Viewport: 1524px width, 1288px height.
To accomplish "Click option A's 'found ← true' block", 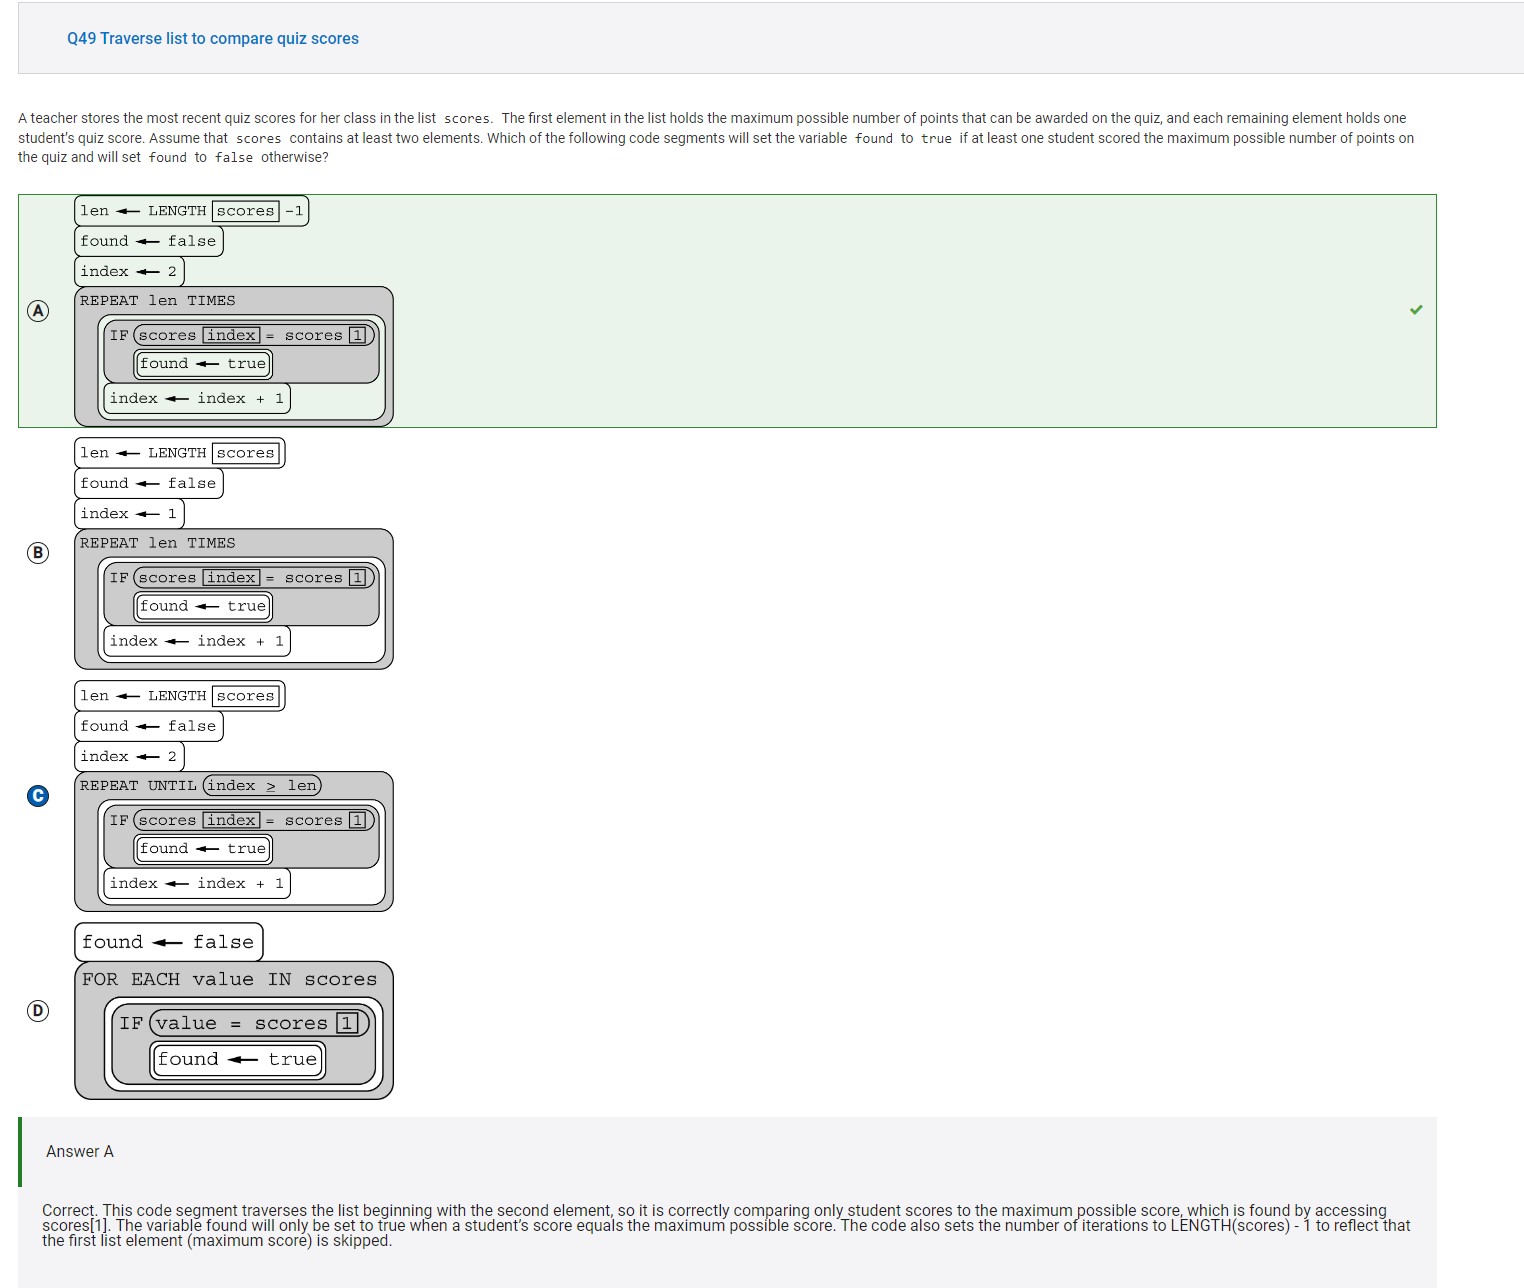I will [x=204, y=364].
